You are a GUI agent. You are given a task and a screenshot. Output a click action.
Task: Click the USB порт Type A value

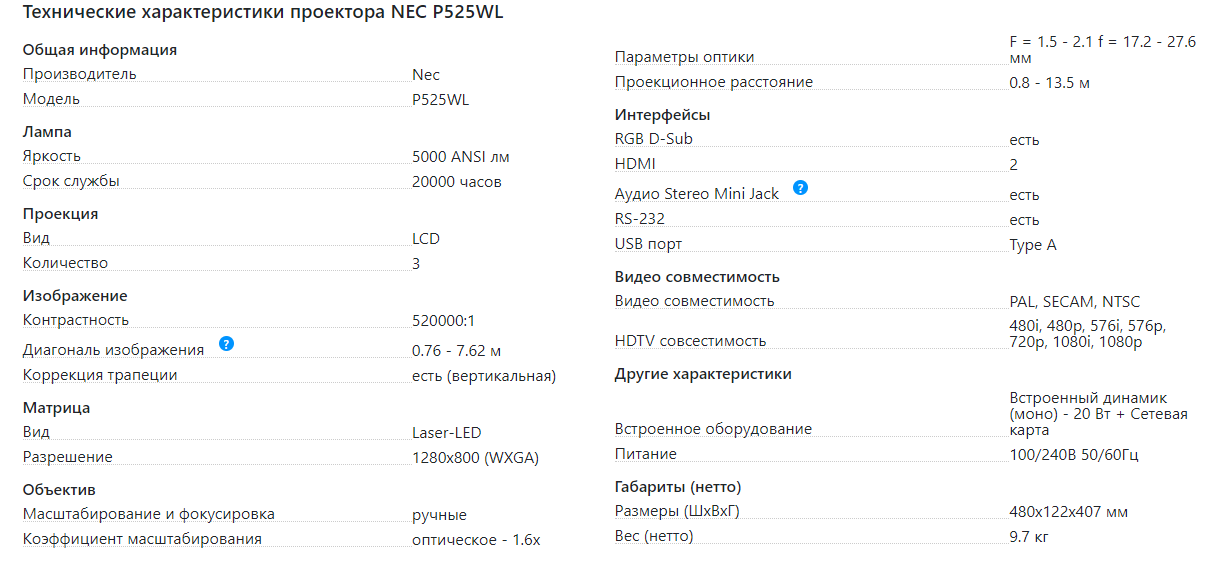tap(1033, 245)
